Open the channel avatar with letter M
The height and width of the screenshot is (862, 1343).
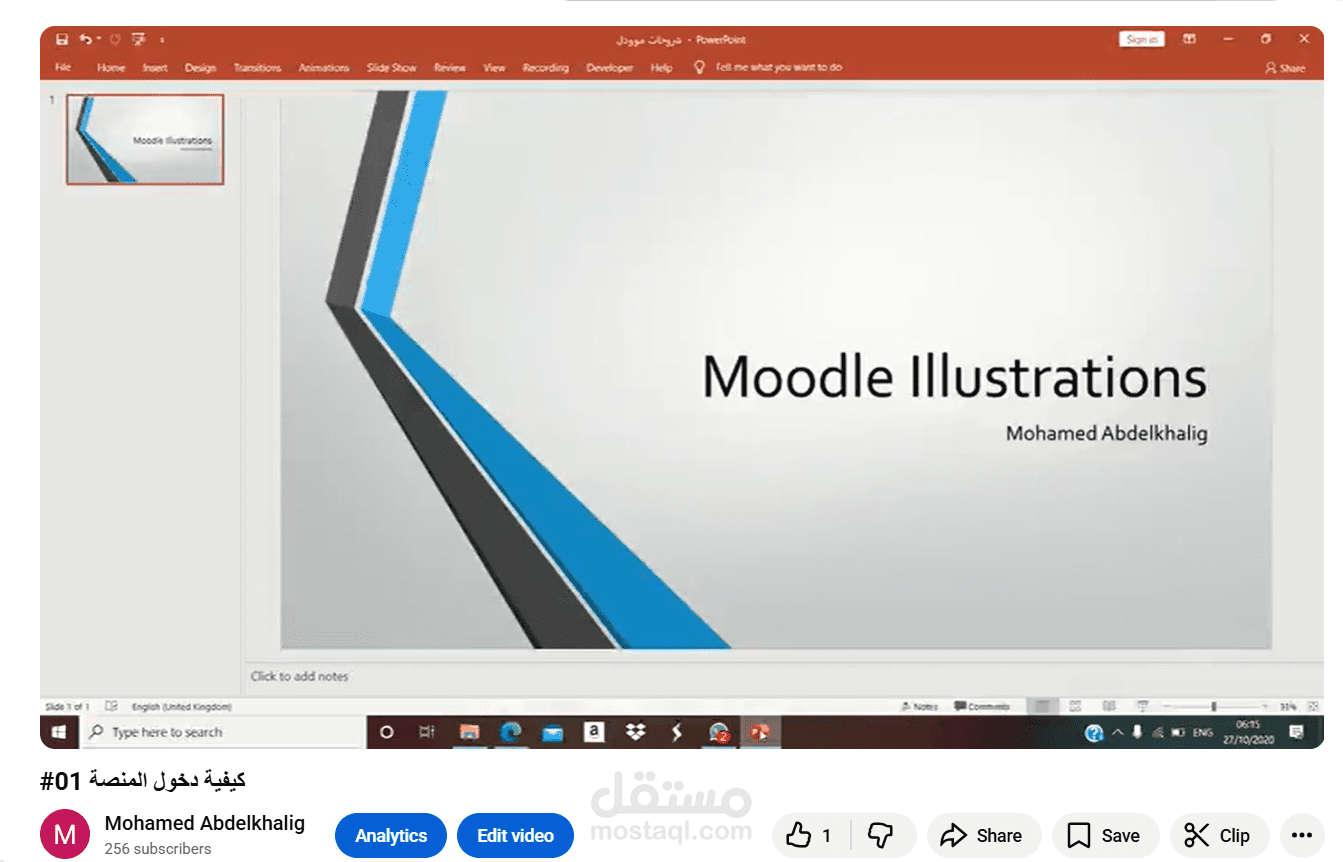[65, 835]
